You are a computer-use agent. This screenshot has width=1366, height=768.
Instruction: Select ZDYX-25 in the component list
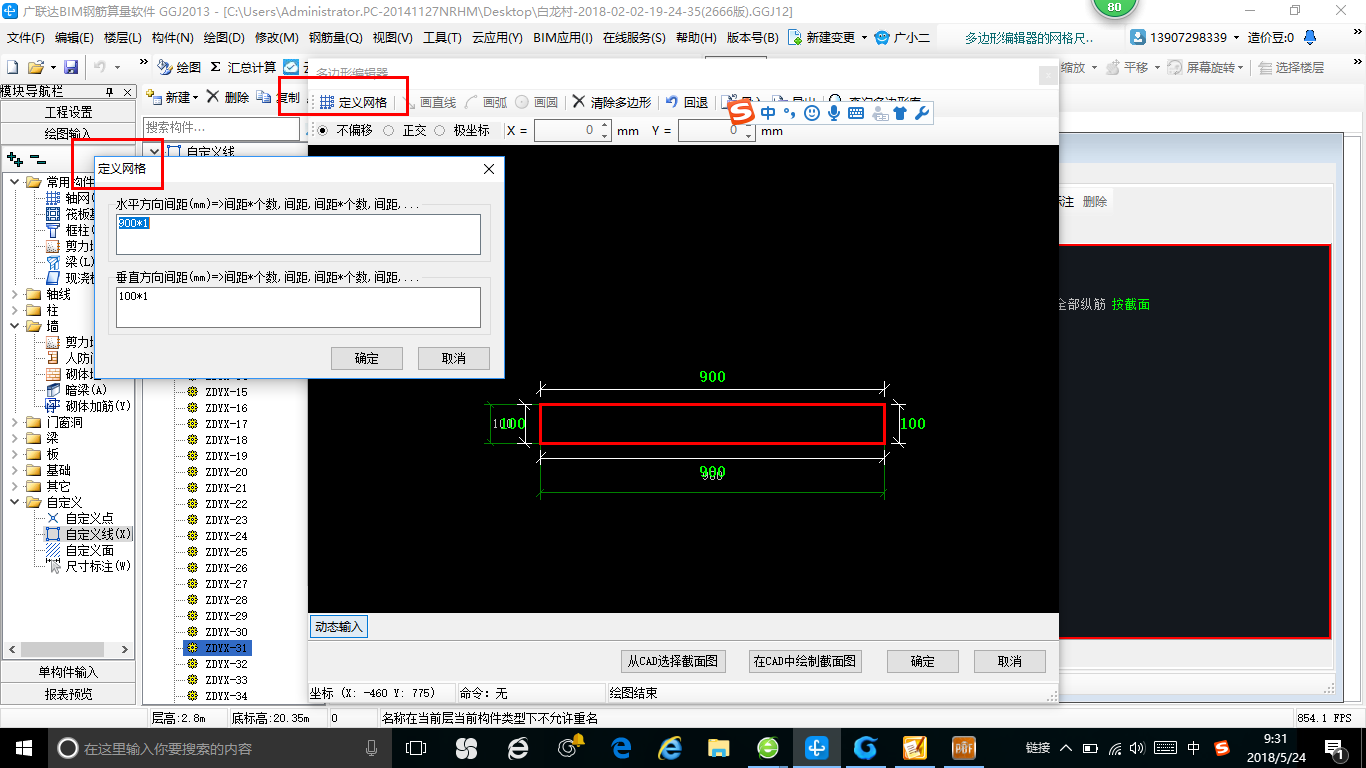click(226, 552)
